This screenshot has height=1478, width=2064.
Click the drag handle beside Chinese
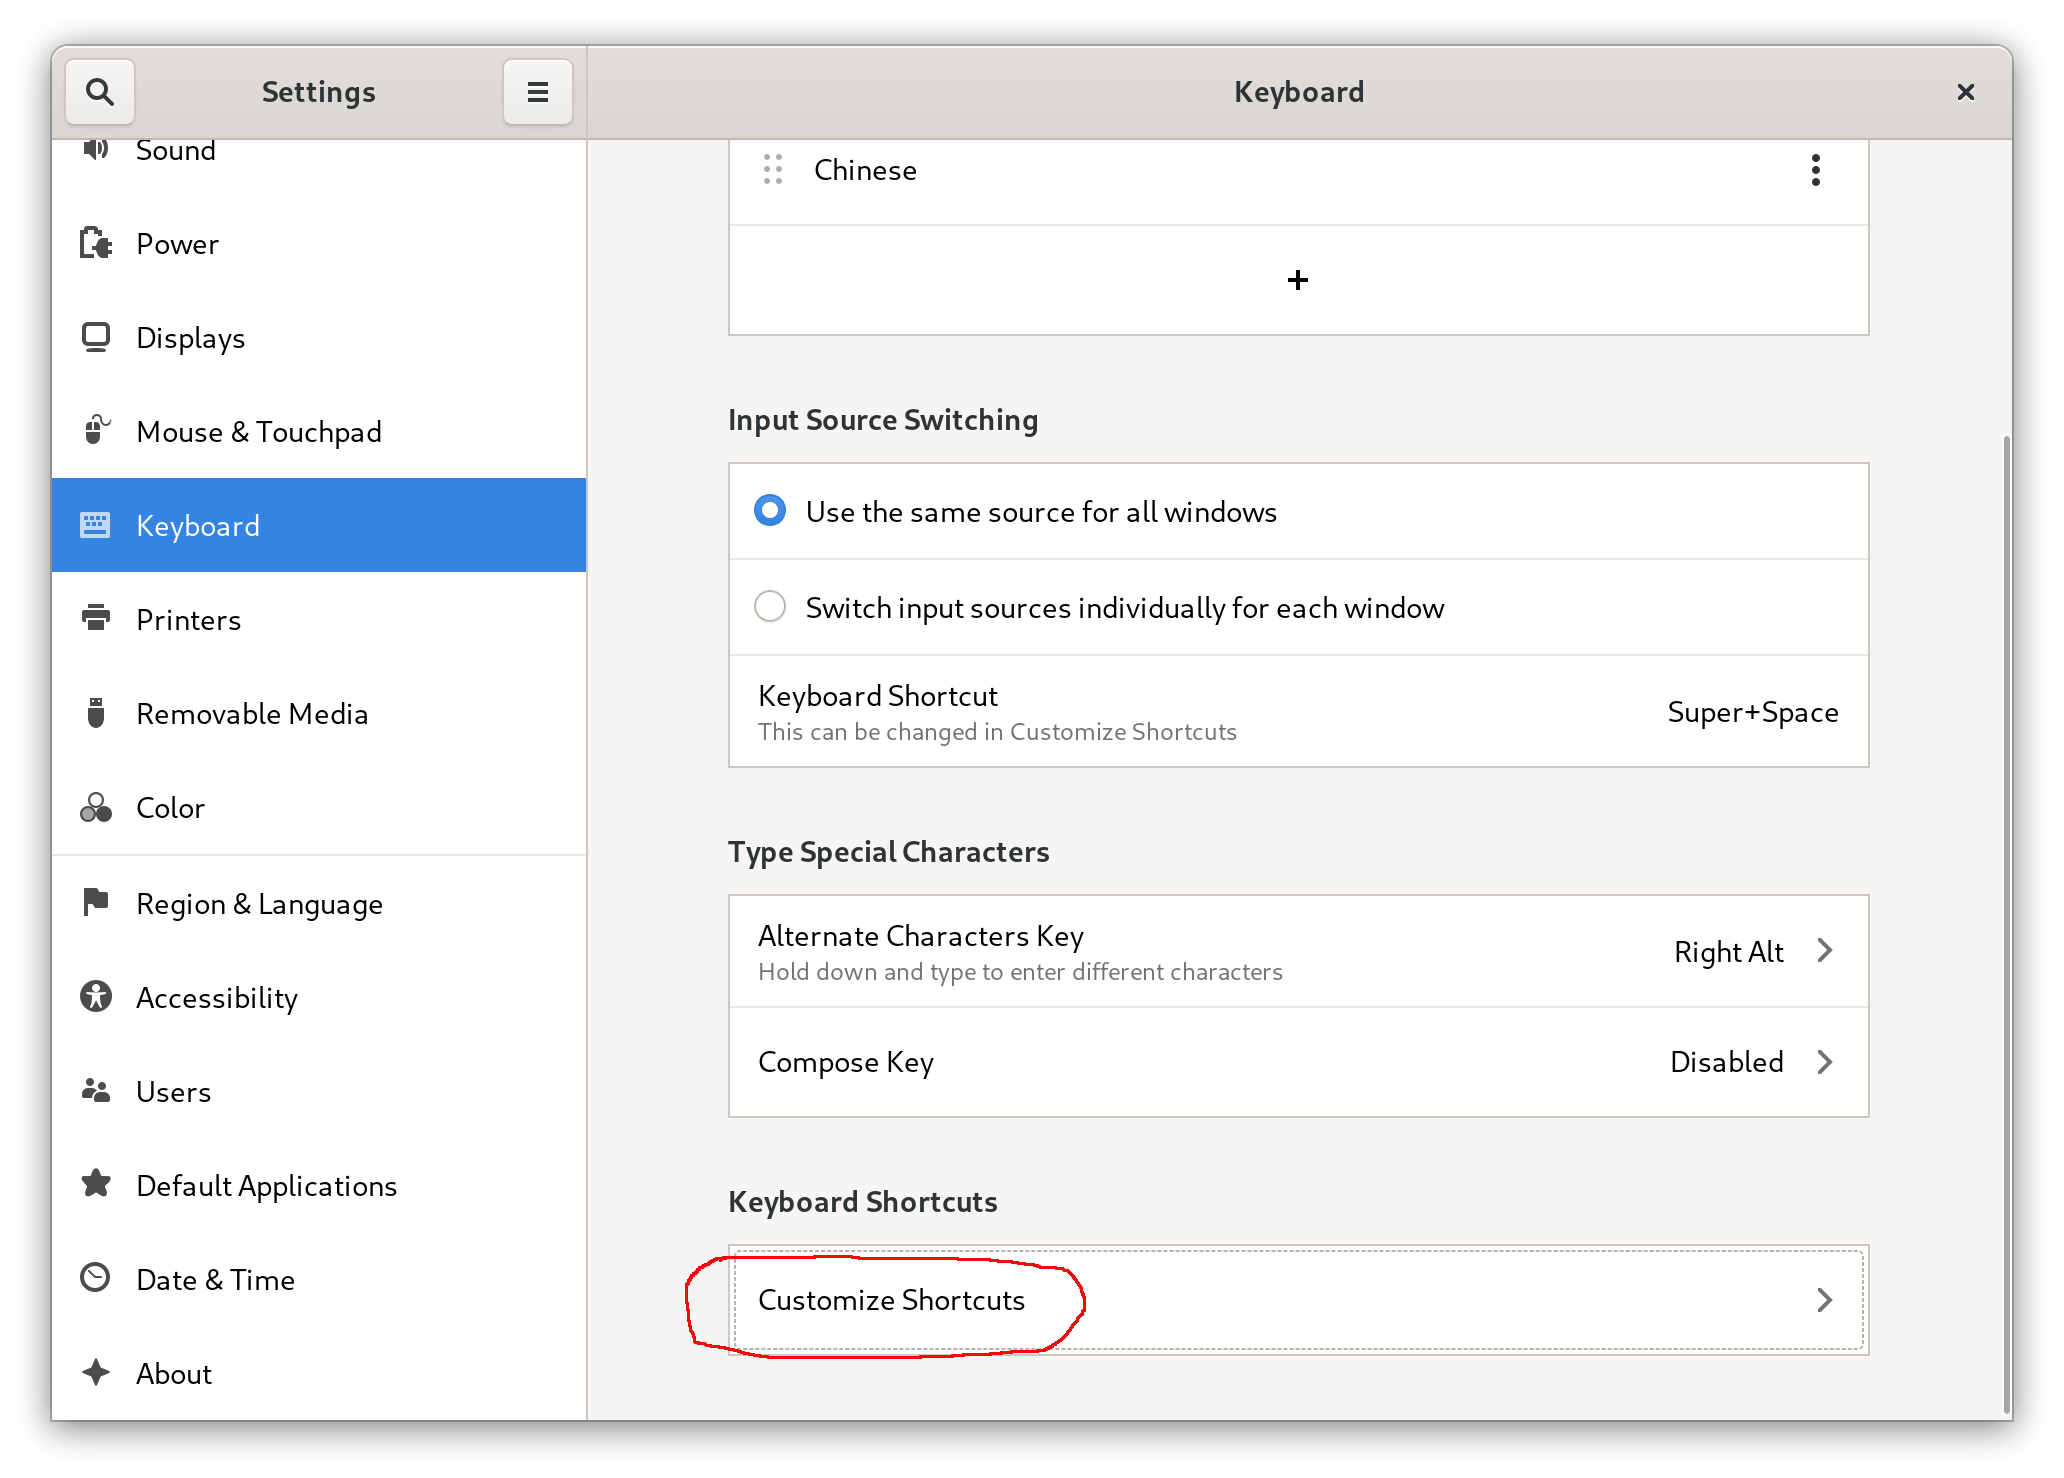tap(772, 170)
